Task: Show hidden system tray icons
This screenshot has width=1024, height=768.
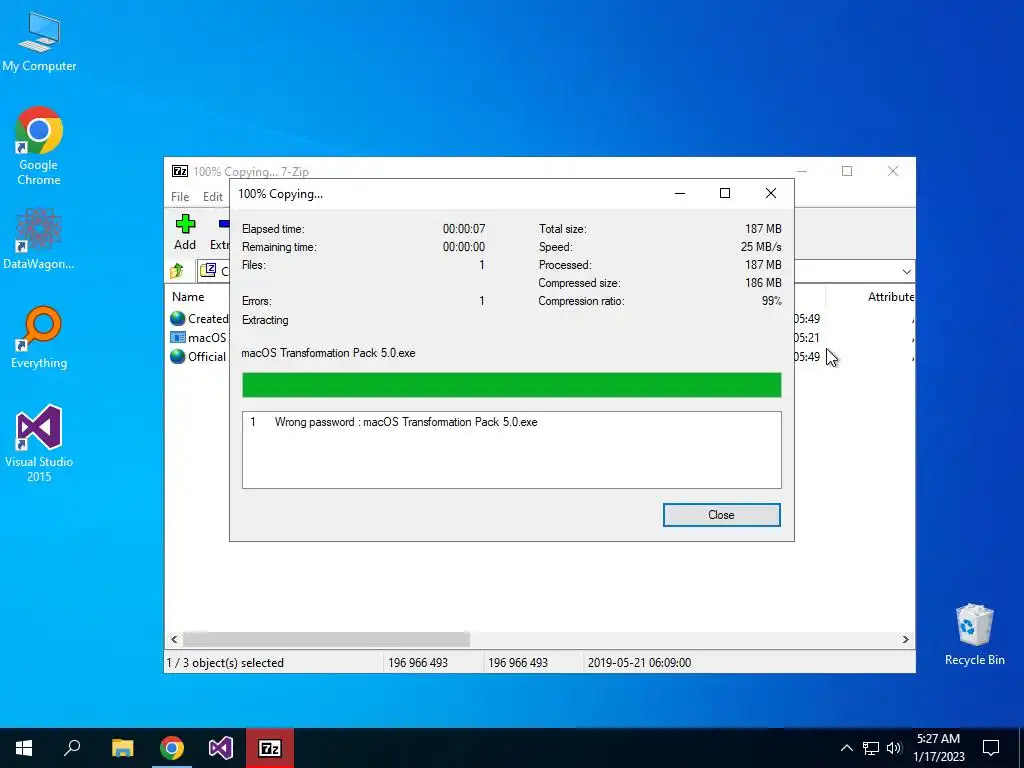Action: coord(846,748)
